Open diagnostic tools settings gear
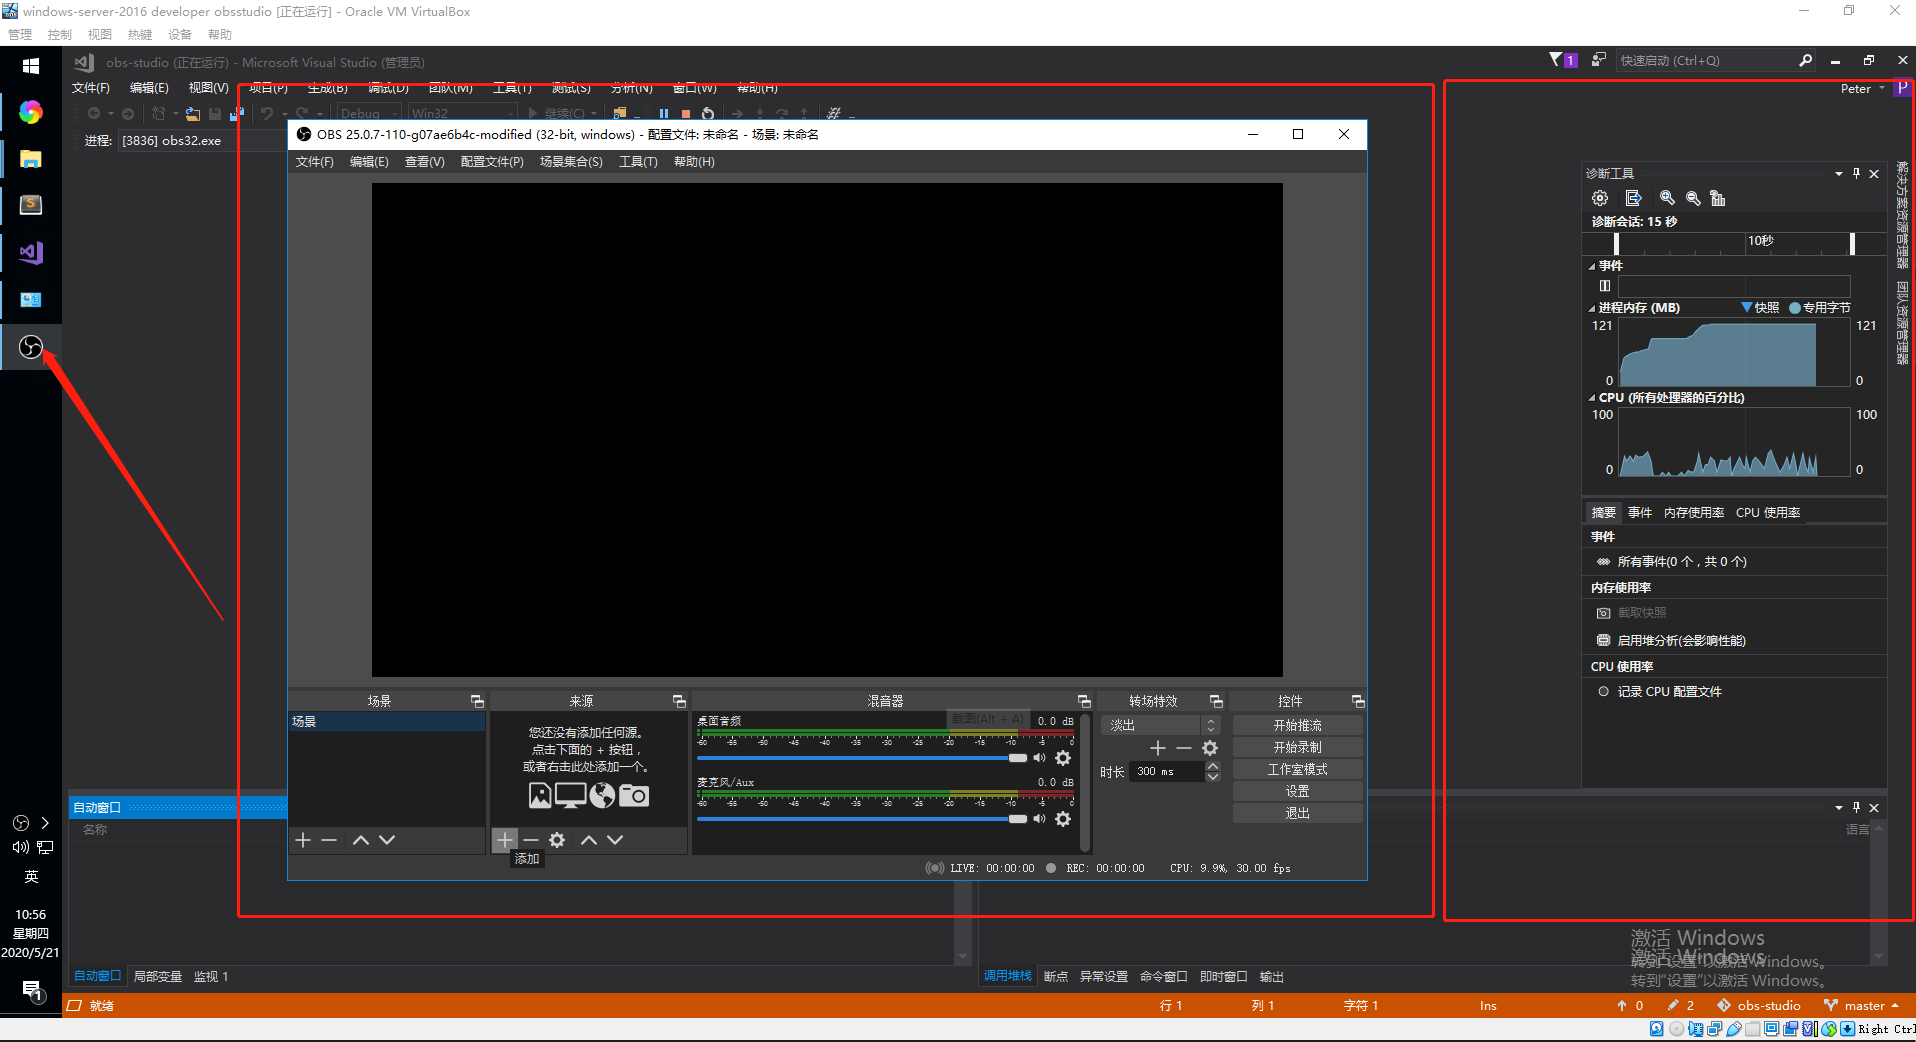The image size is (1916, 1042). [x=1600, y=198]
